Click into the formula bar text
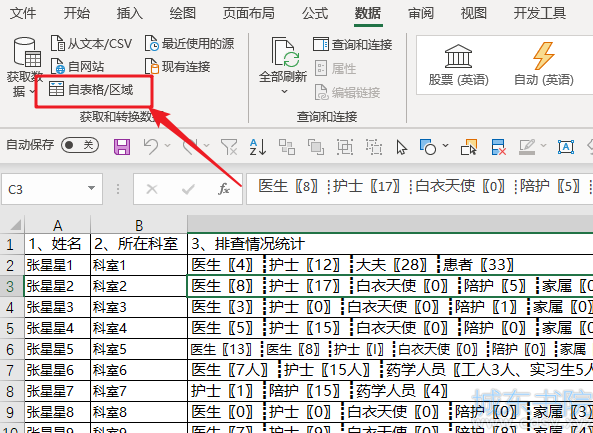The height and width of the screenshot is (433, 593). (419, 189)
